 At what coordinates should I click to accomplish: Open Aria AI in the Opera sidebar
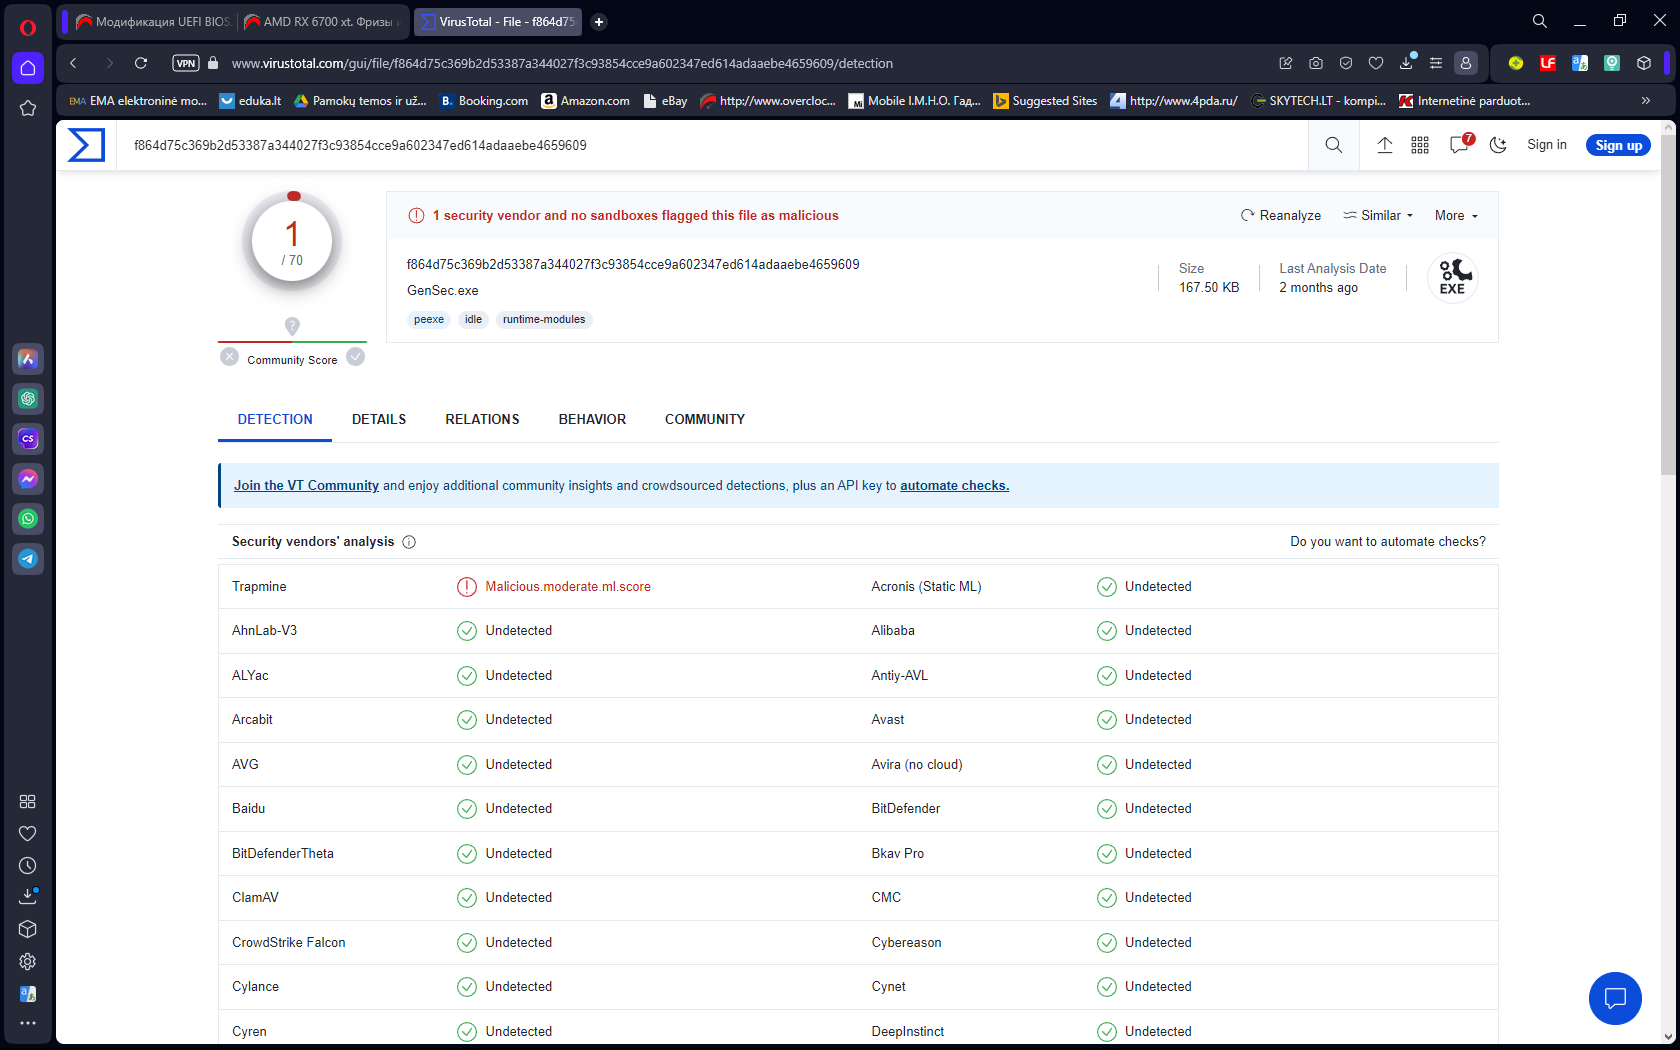click(28, 359)
